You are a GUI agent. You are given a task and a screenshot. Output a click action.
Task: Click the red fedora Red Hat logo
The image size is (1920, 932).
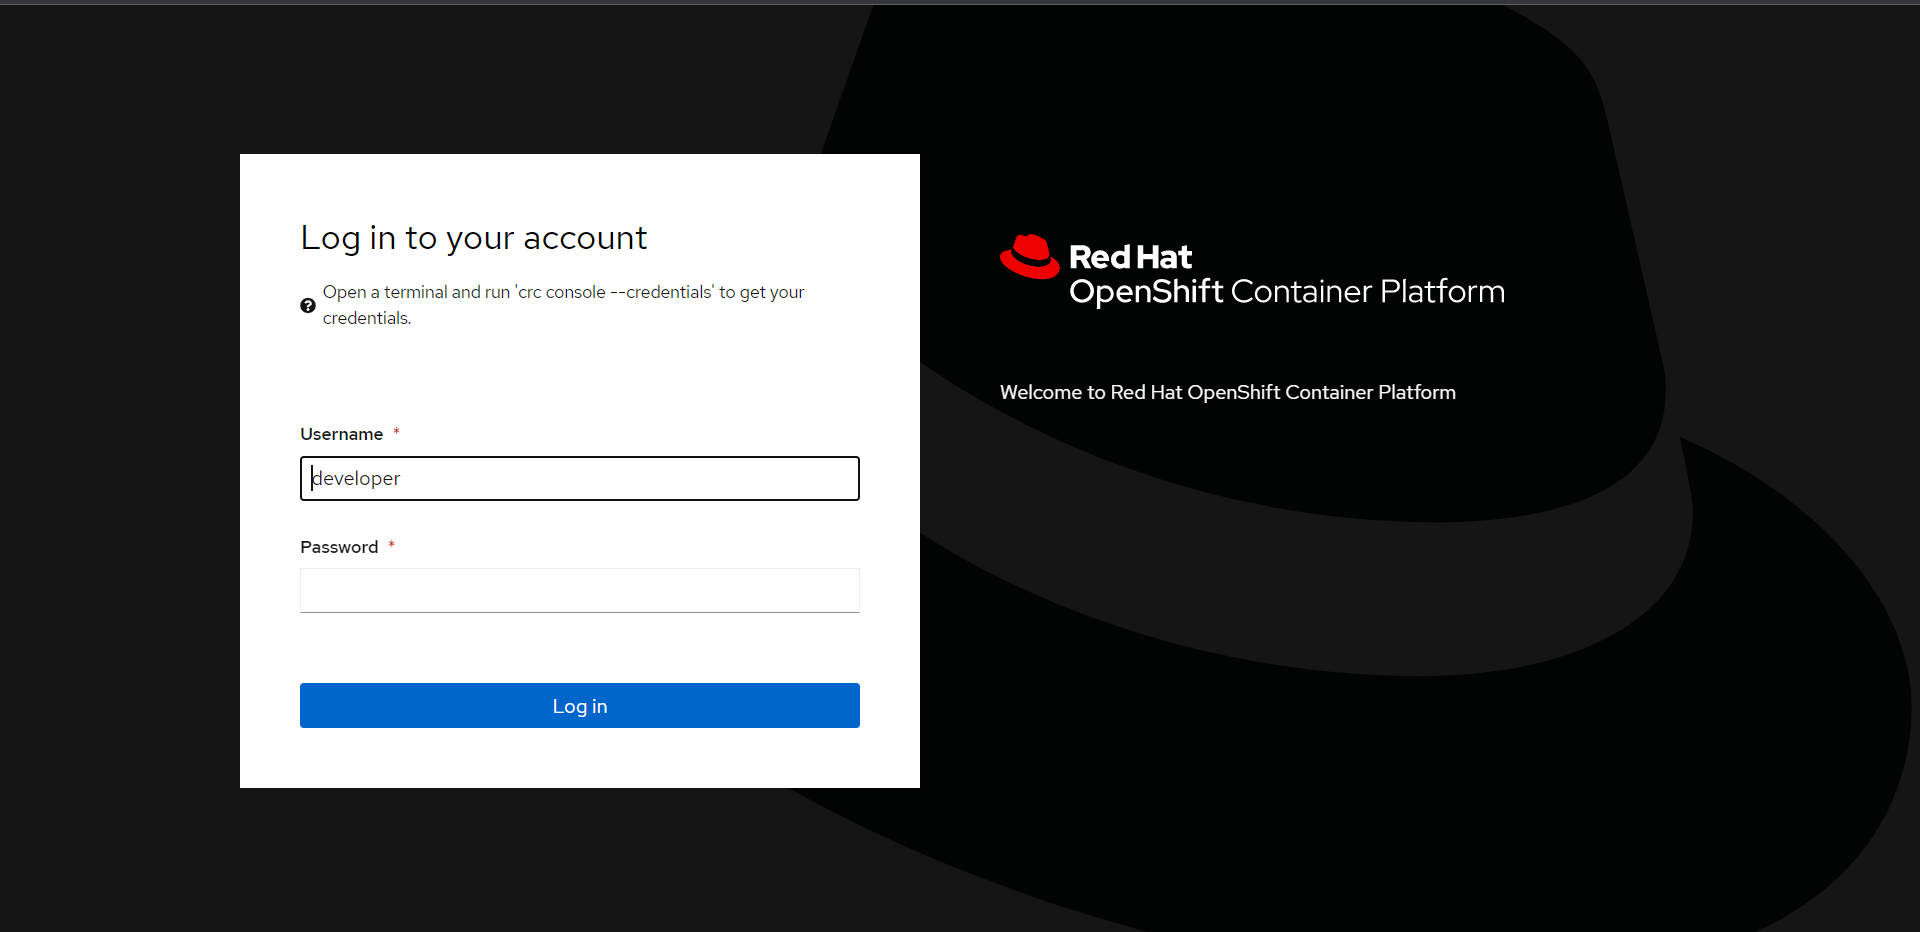click(1029, 257)
